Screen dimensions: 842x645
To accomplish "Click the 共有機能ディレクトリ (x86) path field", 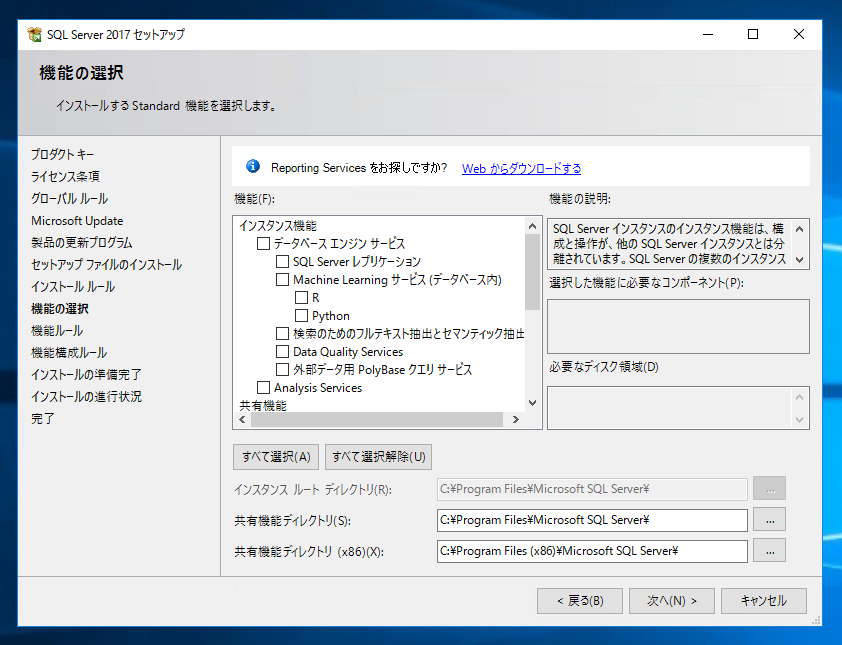I will click(x=592, y=551).
